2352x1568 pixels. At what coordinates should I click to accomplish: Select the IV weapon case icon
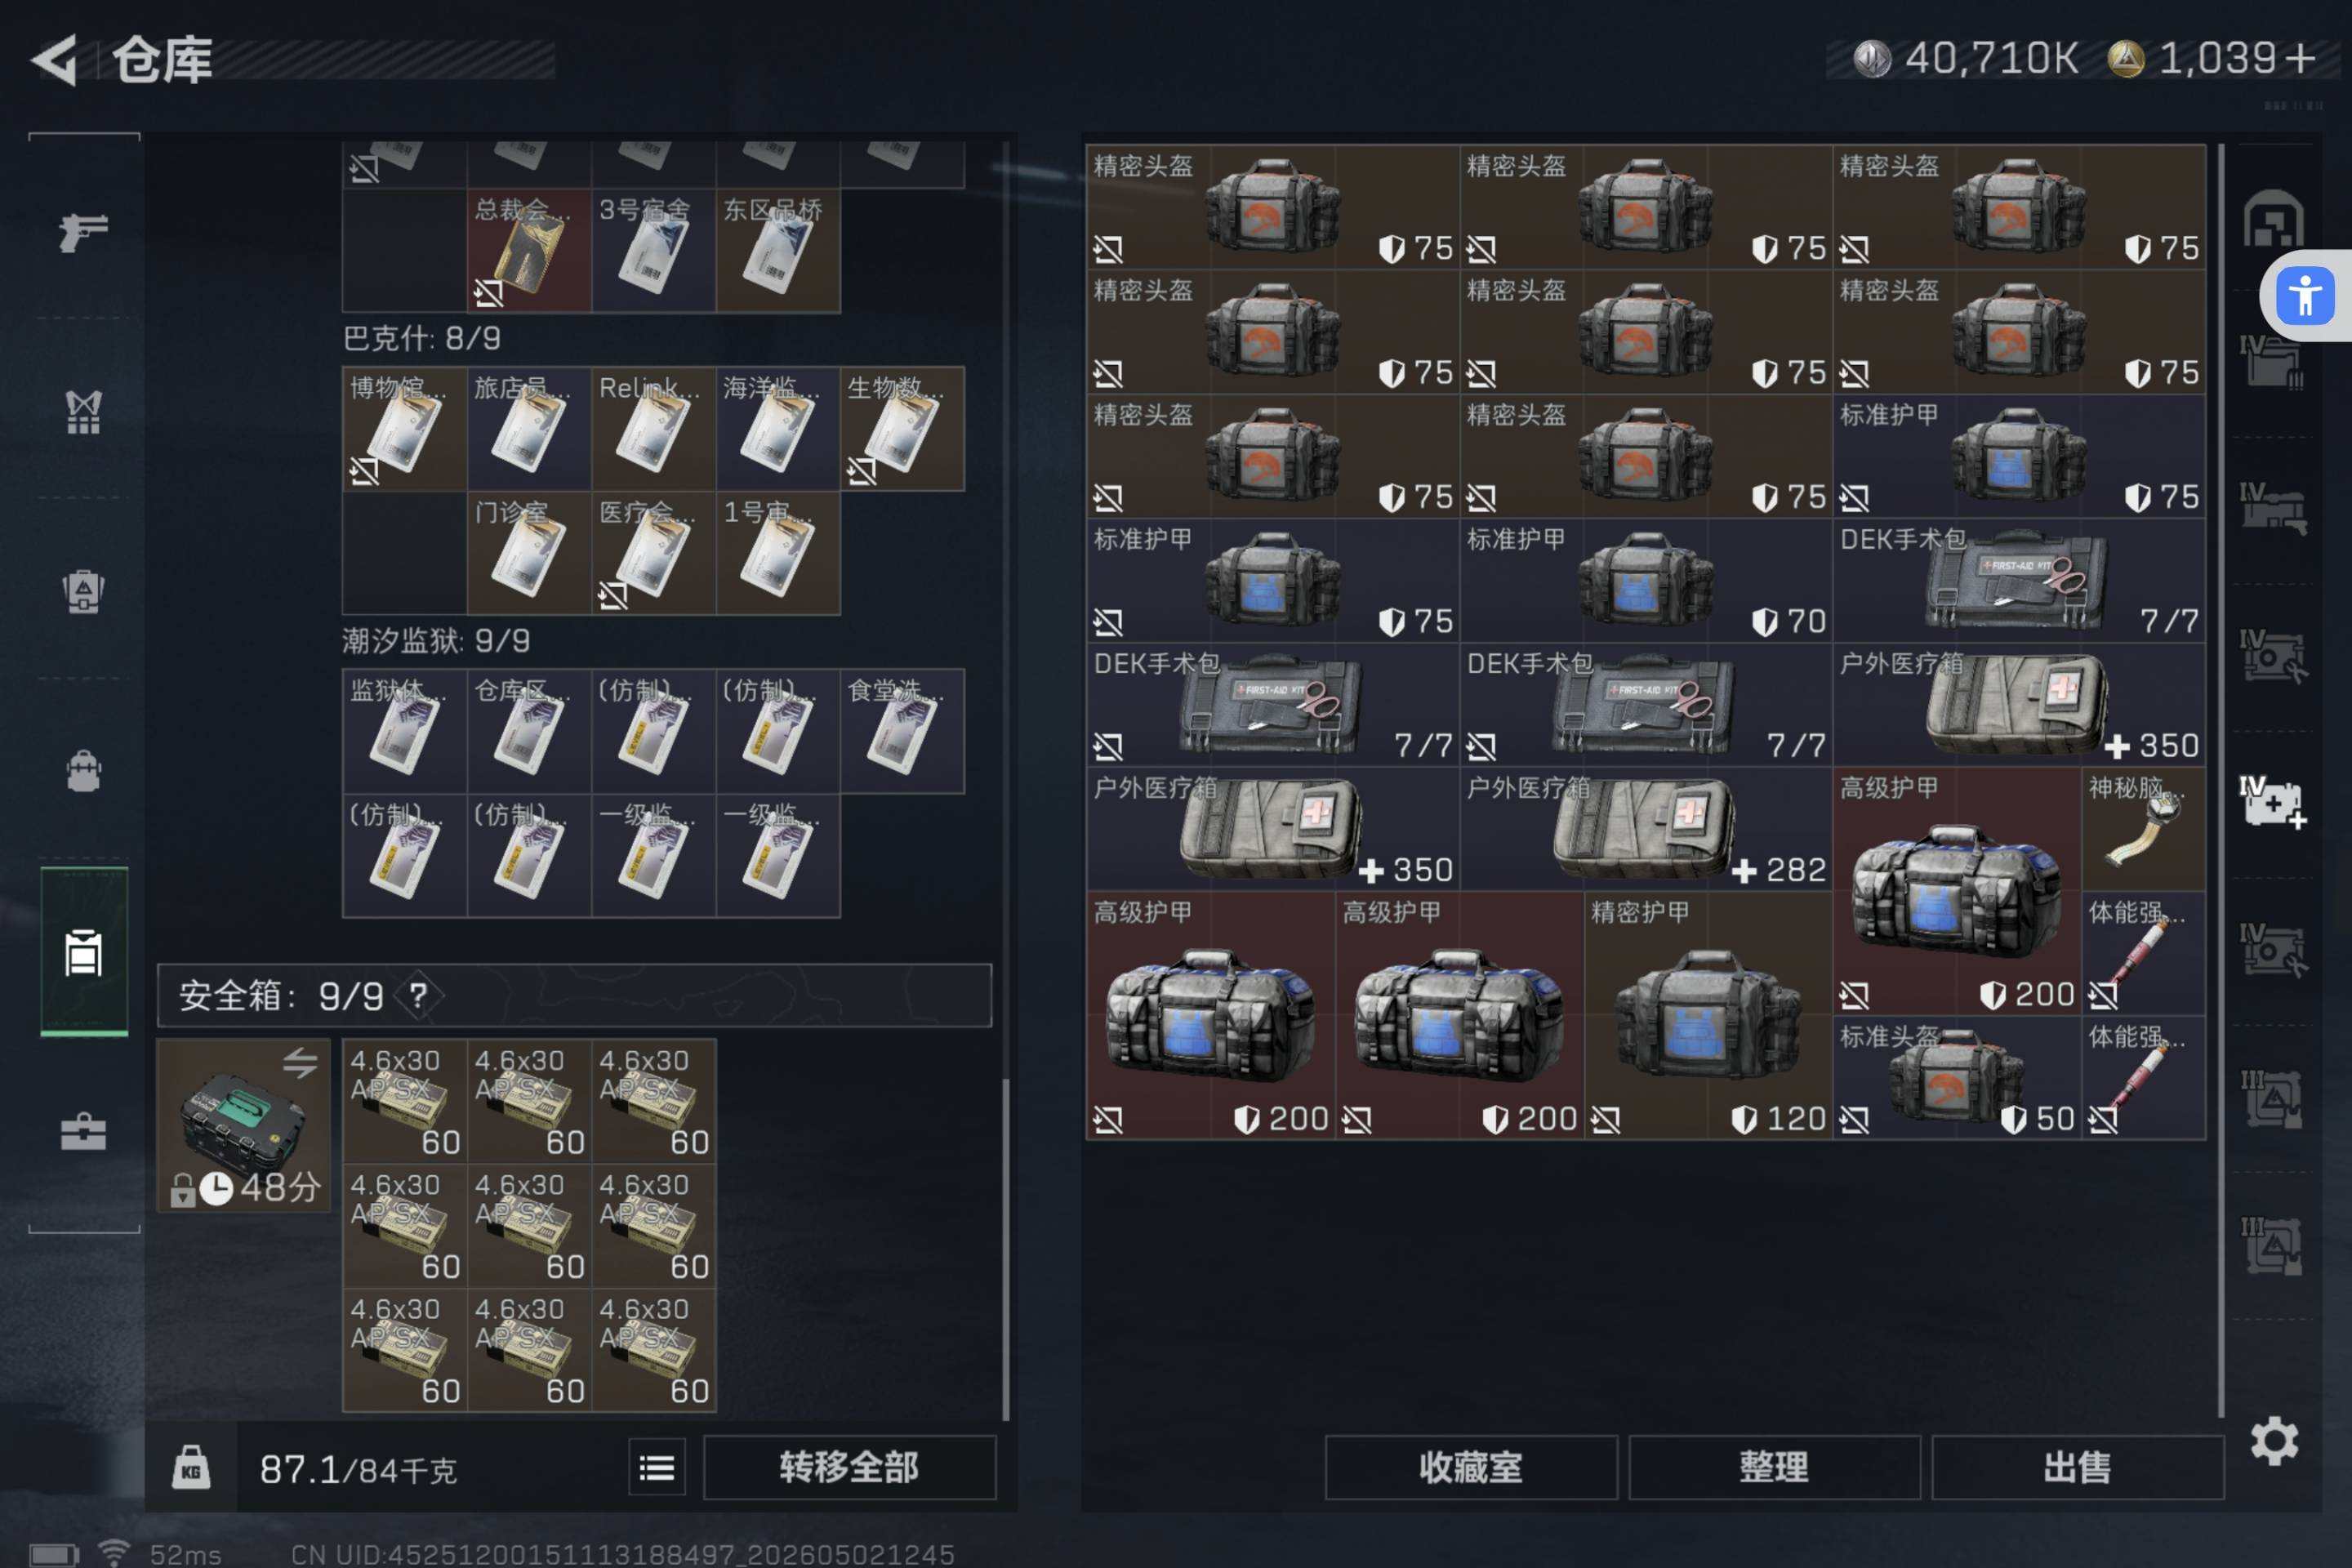click(x=2272, y=509)
